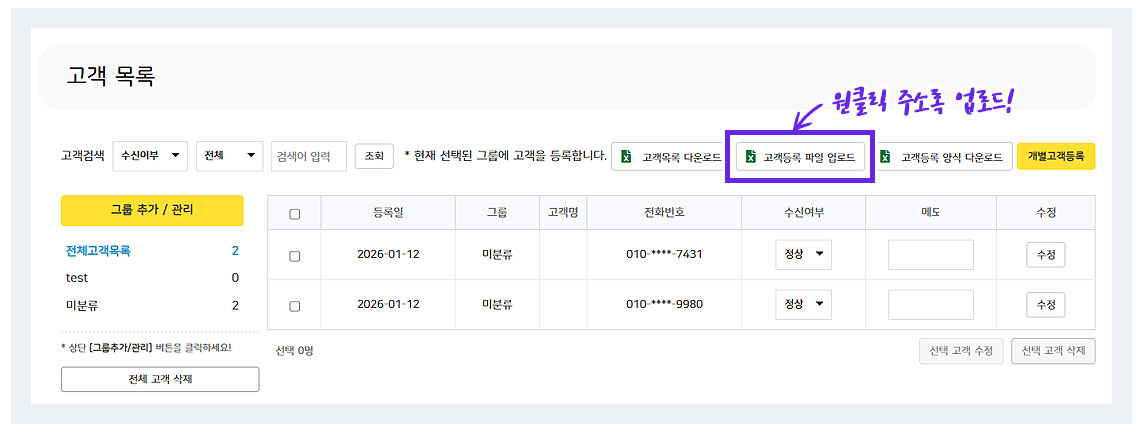Toggle the select-all checkbox in table header
Image resolution: width=1143 pixels, height=434 pixels.
pos(294,214)
